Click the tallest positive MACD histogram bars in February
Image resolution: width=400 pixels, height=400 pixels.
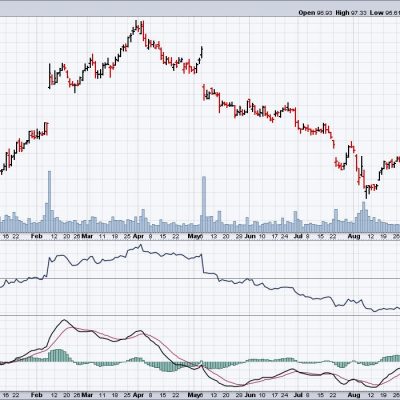coord(59,355)
